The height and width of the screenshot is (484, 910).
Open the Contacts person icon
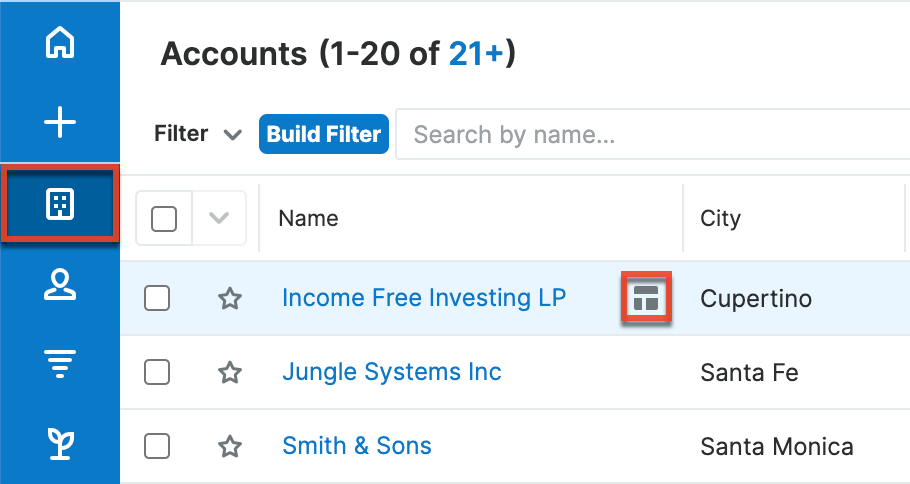click(x=60, y=285)
